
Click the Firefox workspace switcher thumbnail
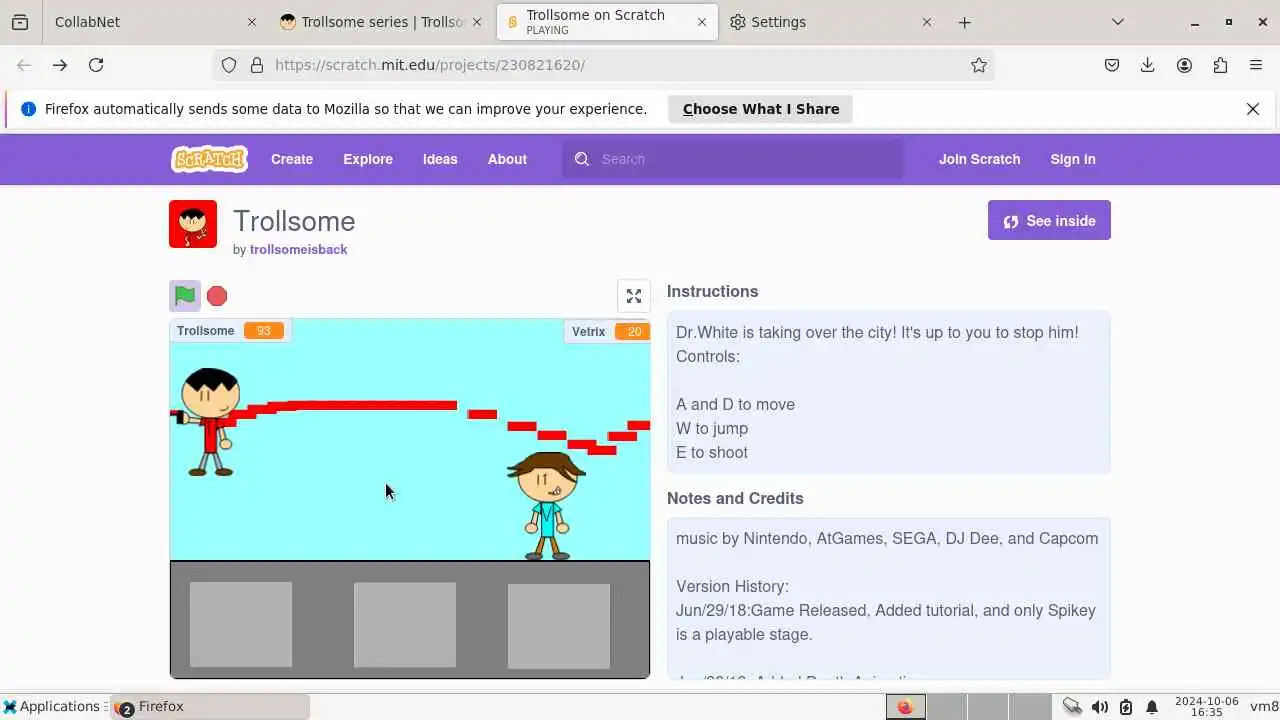(906, 706)
